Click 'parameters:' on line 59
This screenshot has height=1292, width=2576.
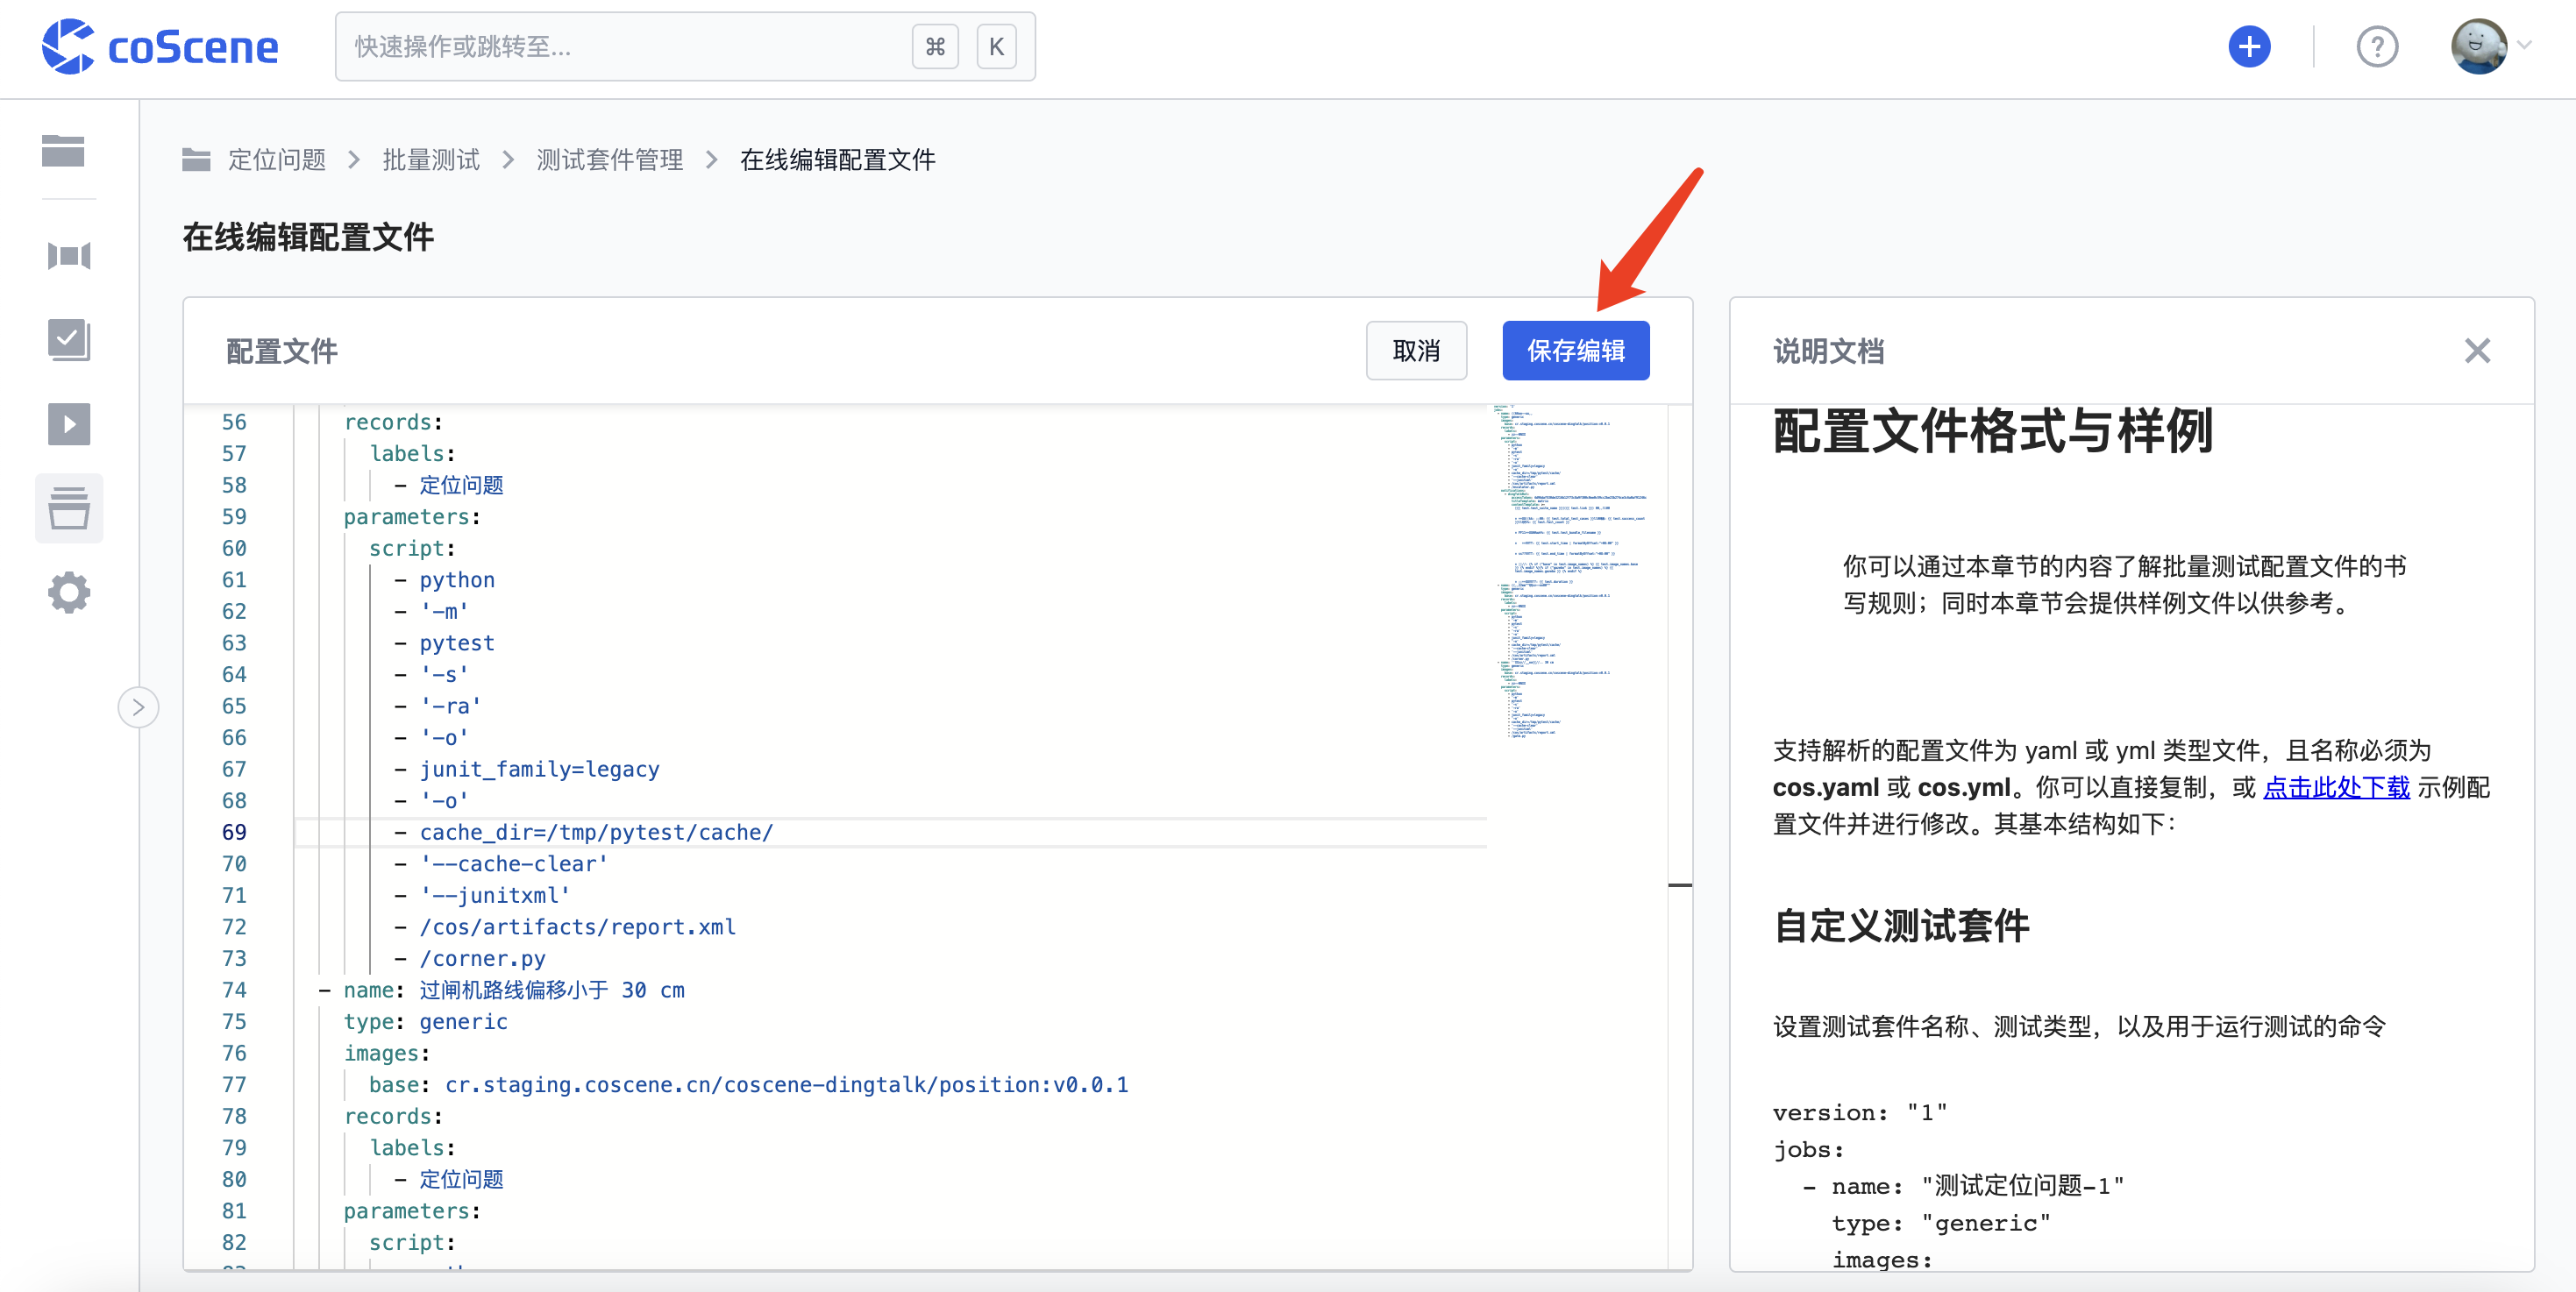(411, 517)
